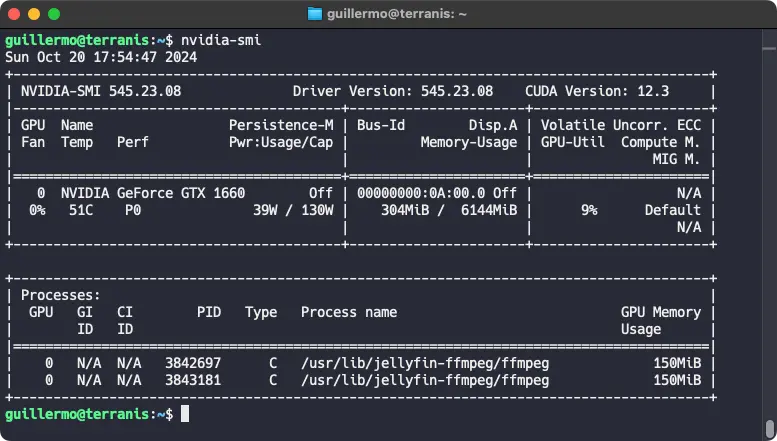Click the Process name column header
The height and width of the screenshot is (441, 777).
pyautogui.click(x=349, y=312)
